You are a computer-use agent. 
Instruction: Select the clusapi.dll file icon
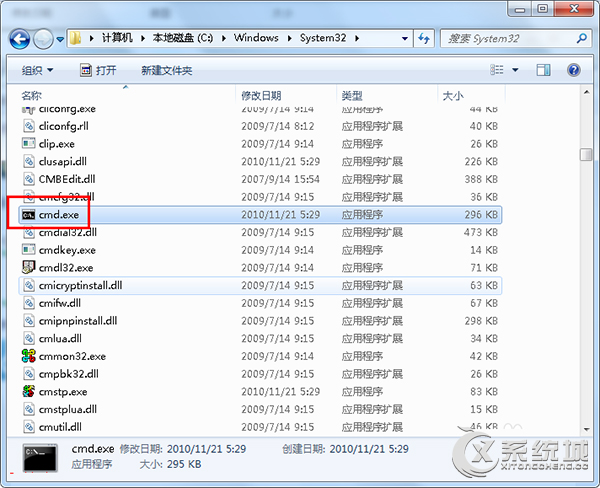pos(29,161)
